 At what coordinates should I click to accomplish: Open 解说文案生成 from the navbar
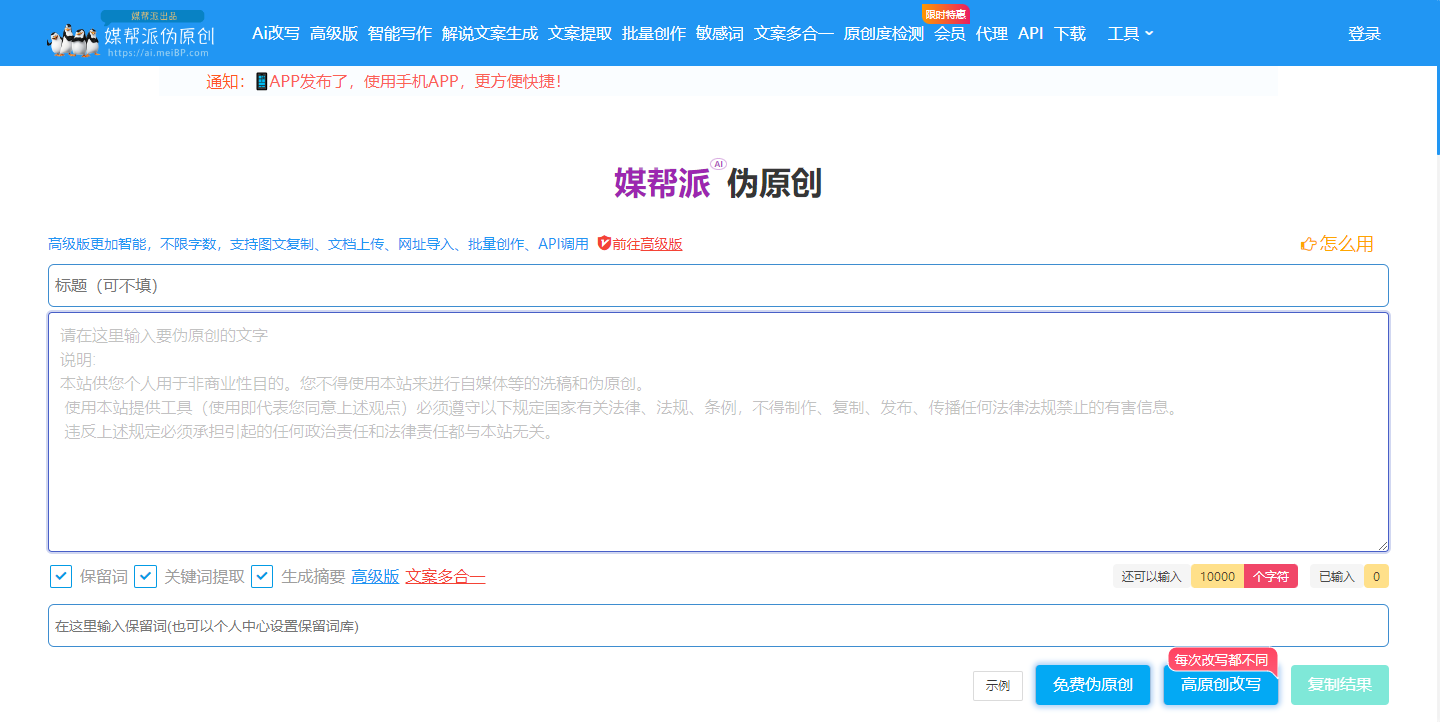tap(490, 33)
